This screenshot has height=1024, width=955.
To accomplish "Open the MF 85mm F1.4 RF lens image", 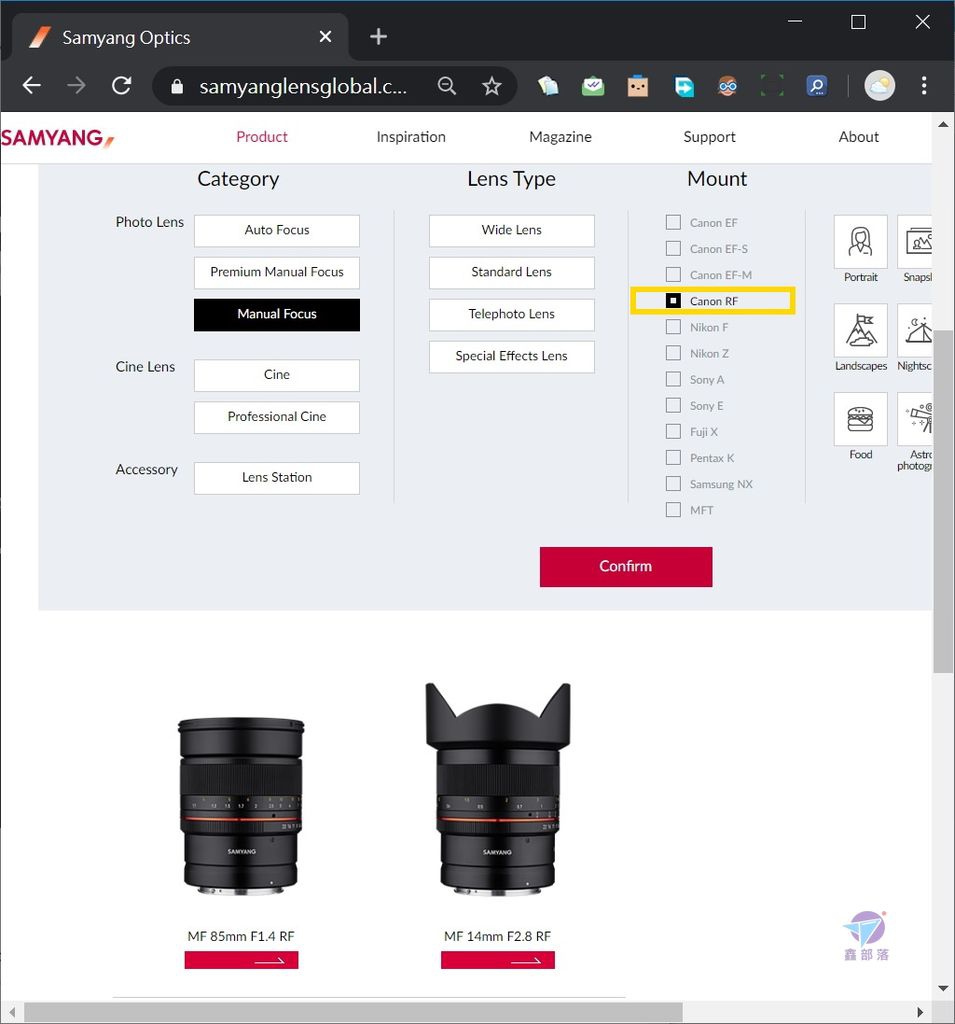I will click(x=241, y=806).
